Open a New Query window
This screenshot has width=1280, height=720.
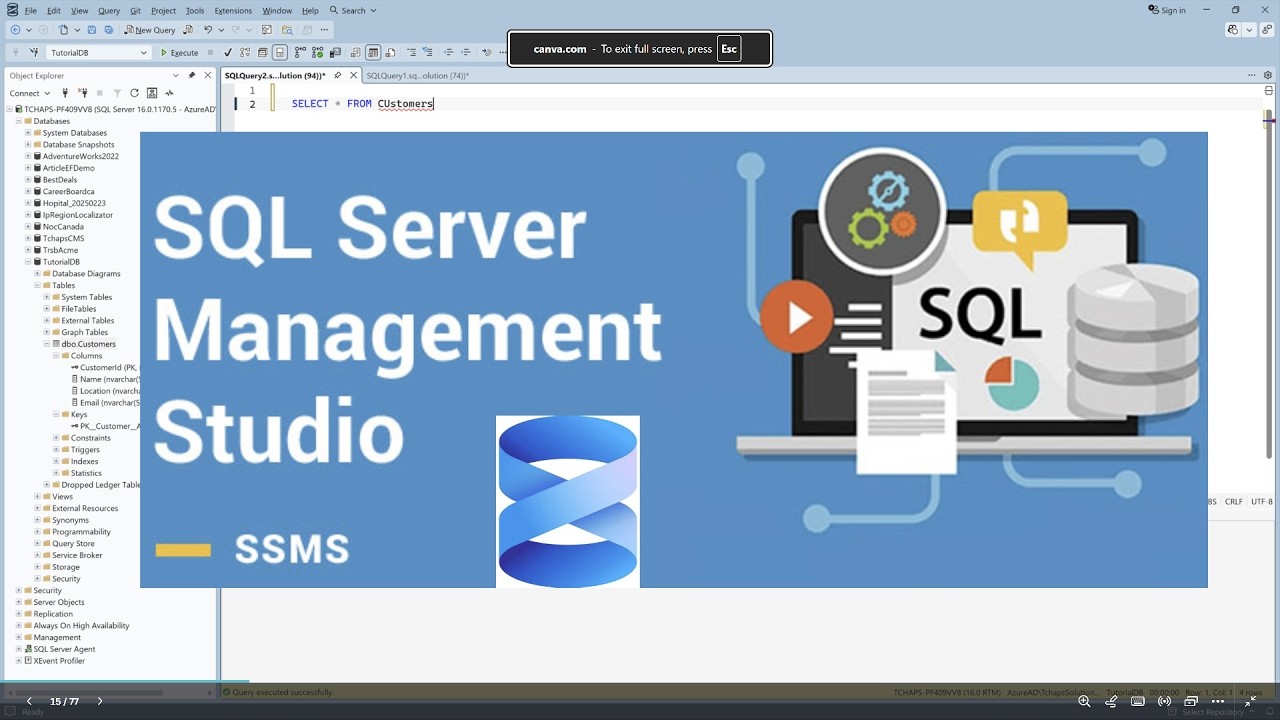[150, 30]
